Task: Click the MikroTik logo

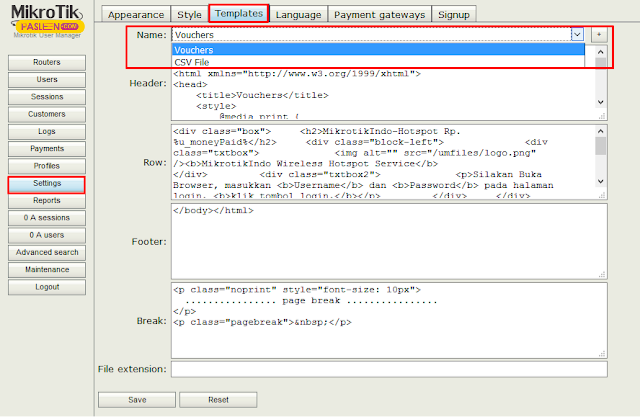Action: [47, 21]
